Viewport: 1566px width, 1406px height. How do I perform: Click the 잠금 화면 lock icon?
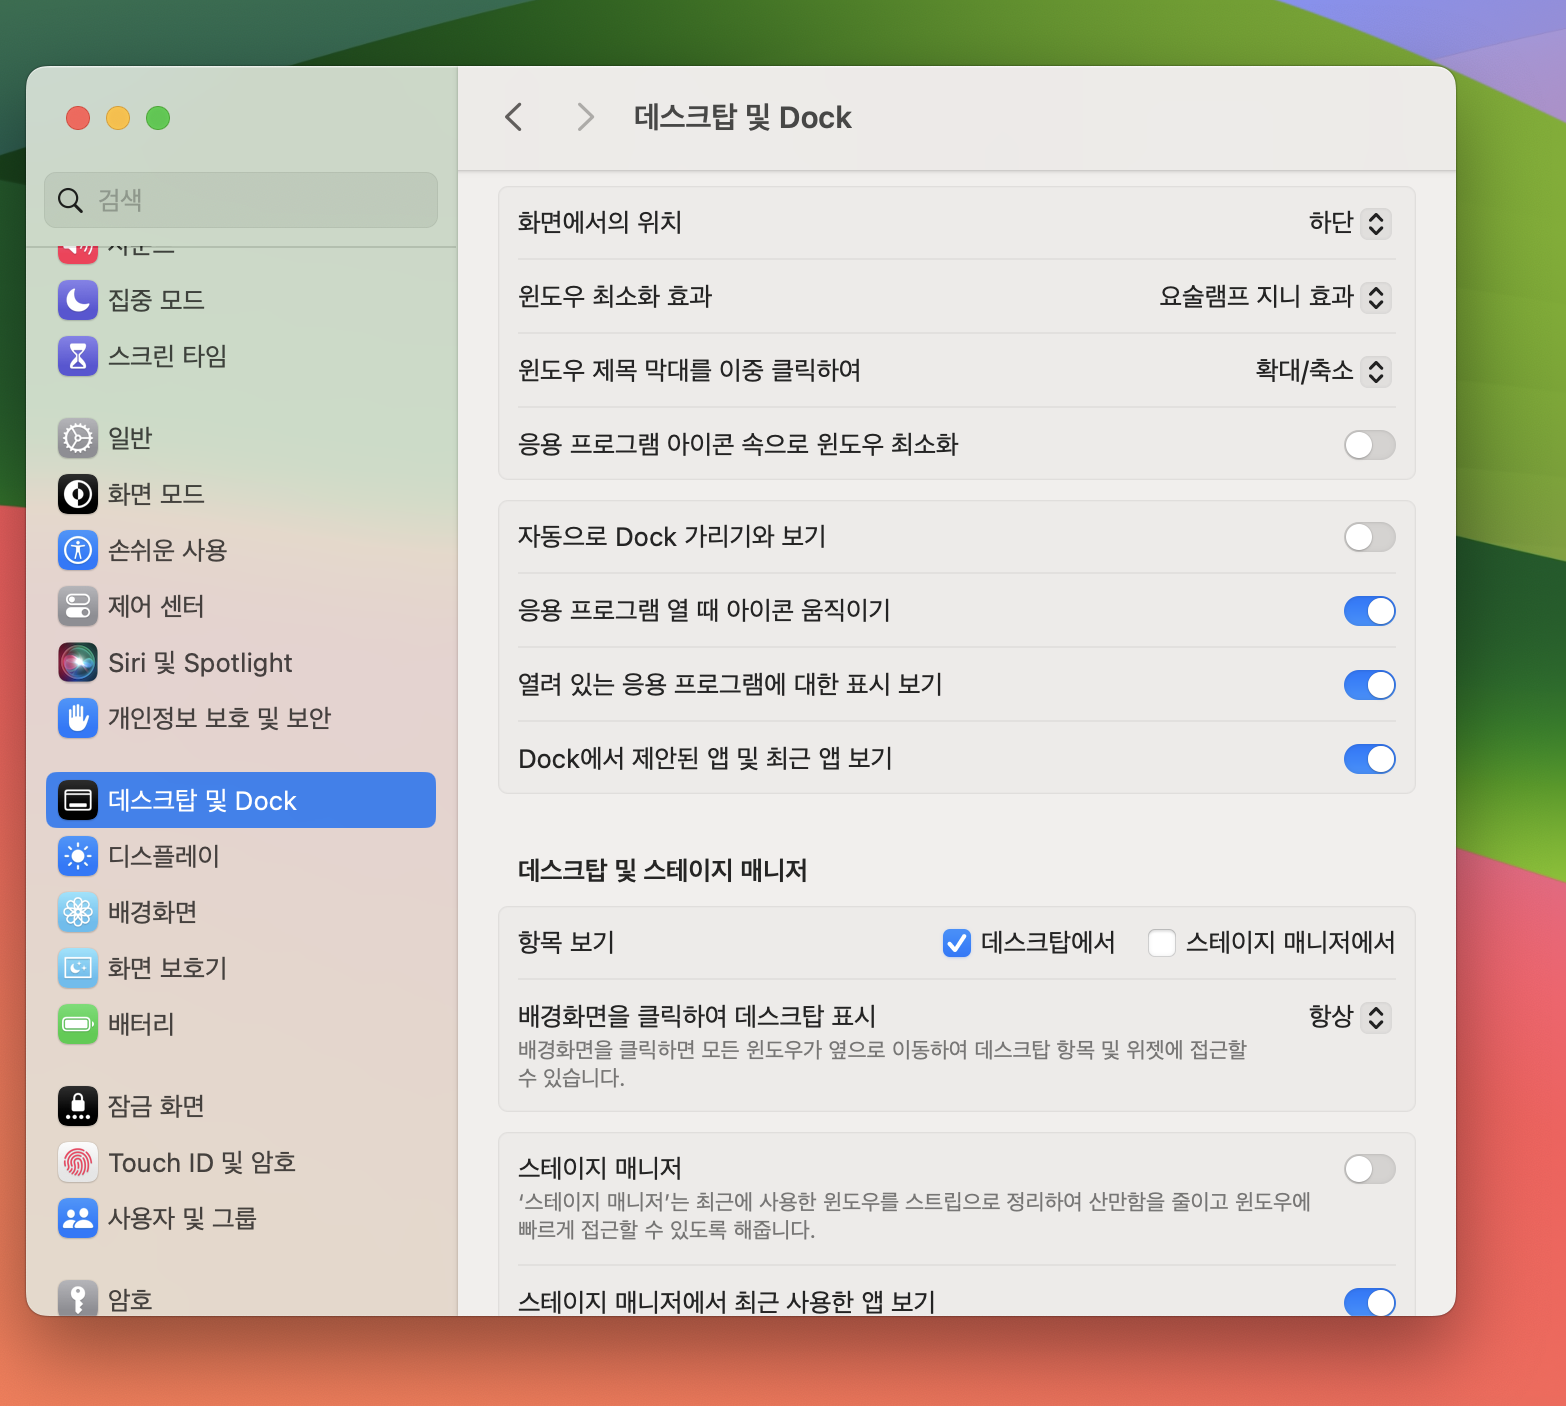(x=78, y=1106)
